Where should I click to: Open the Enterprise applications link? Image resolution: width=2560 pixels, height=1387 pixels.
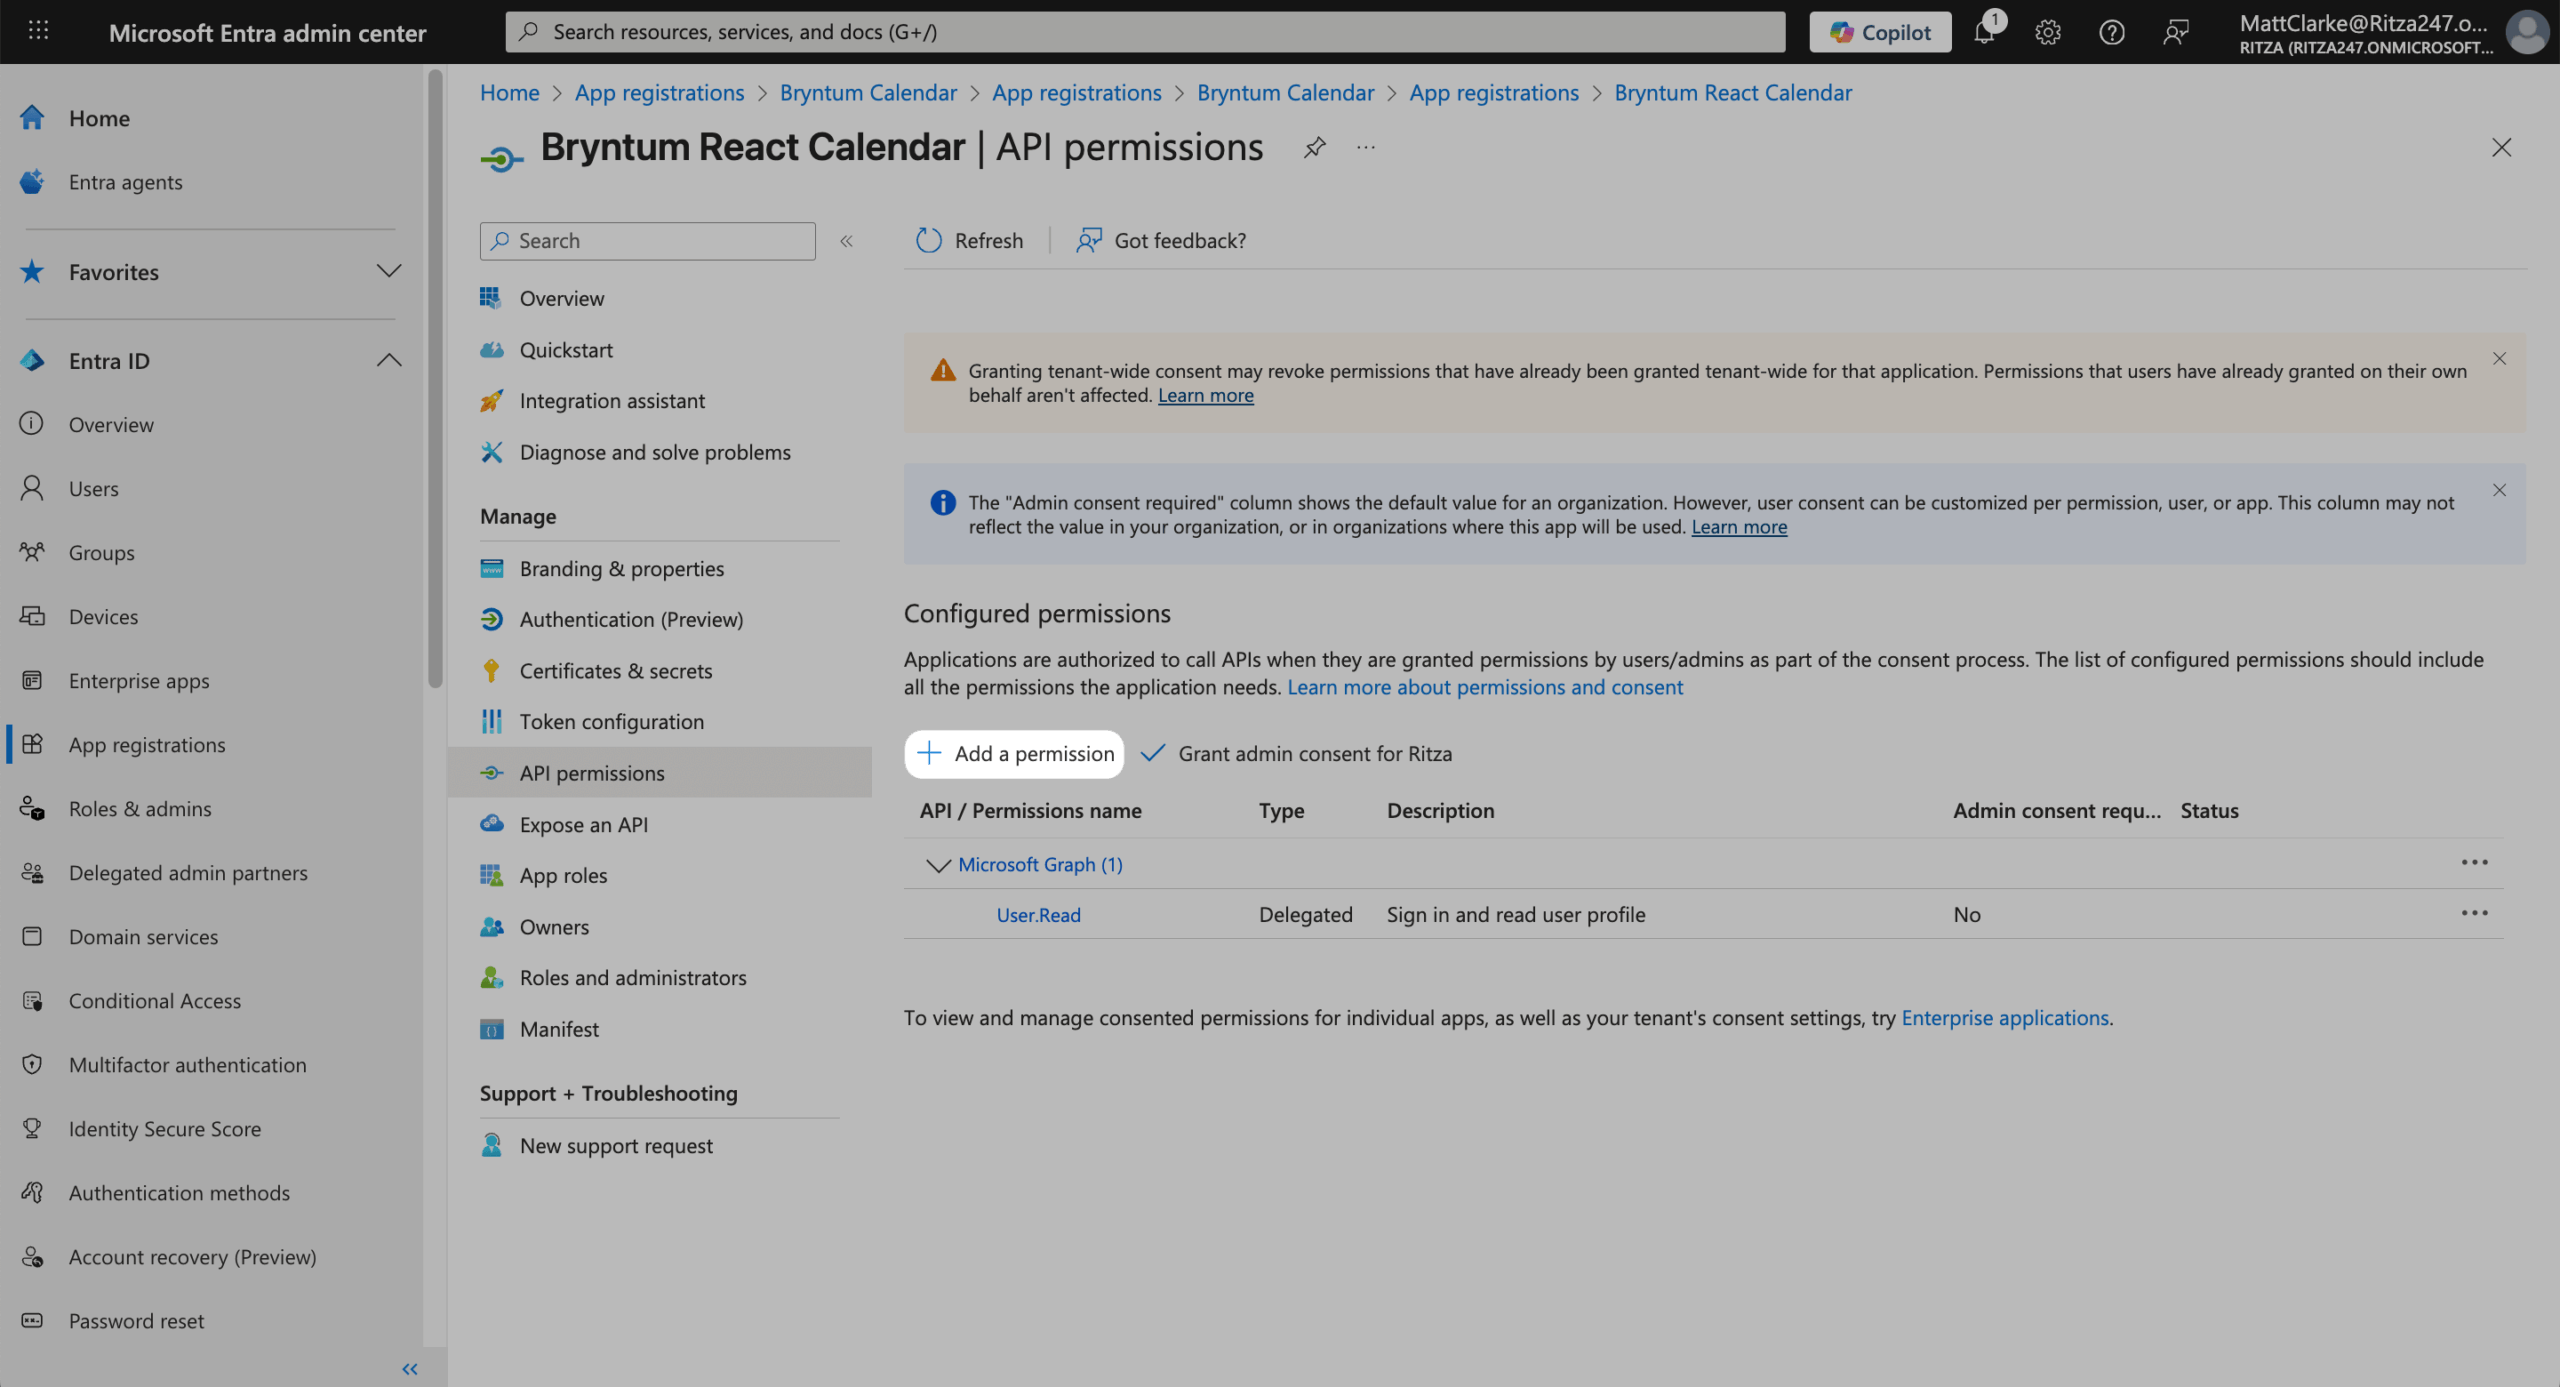pyautogui.click(x=2004, y=1018)
